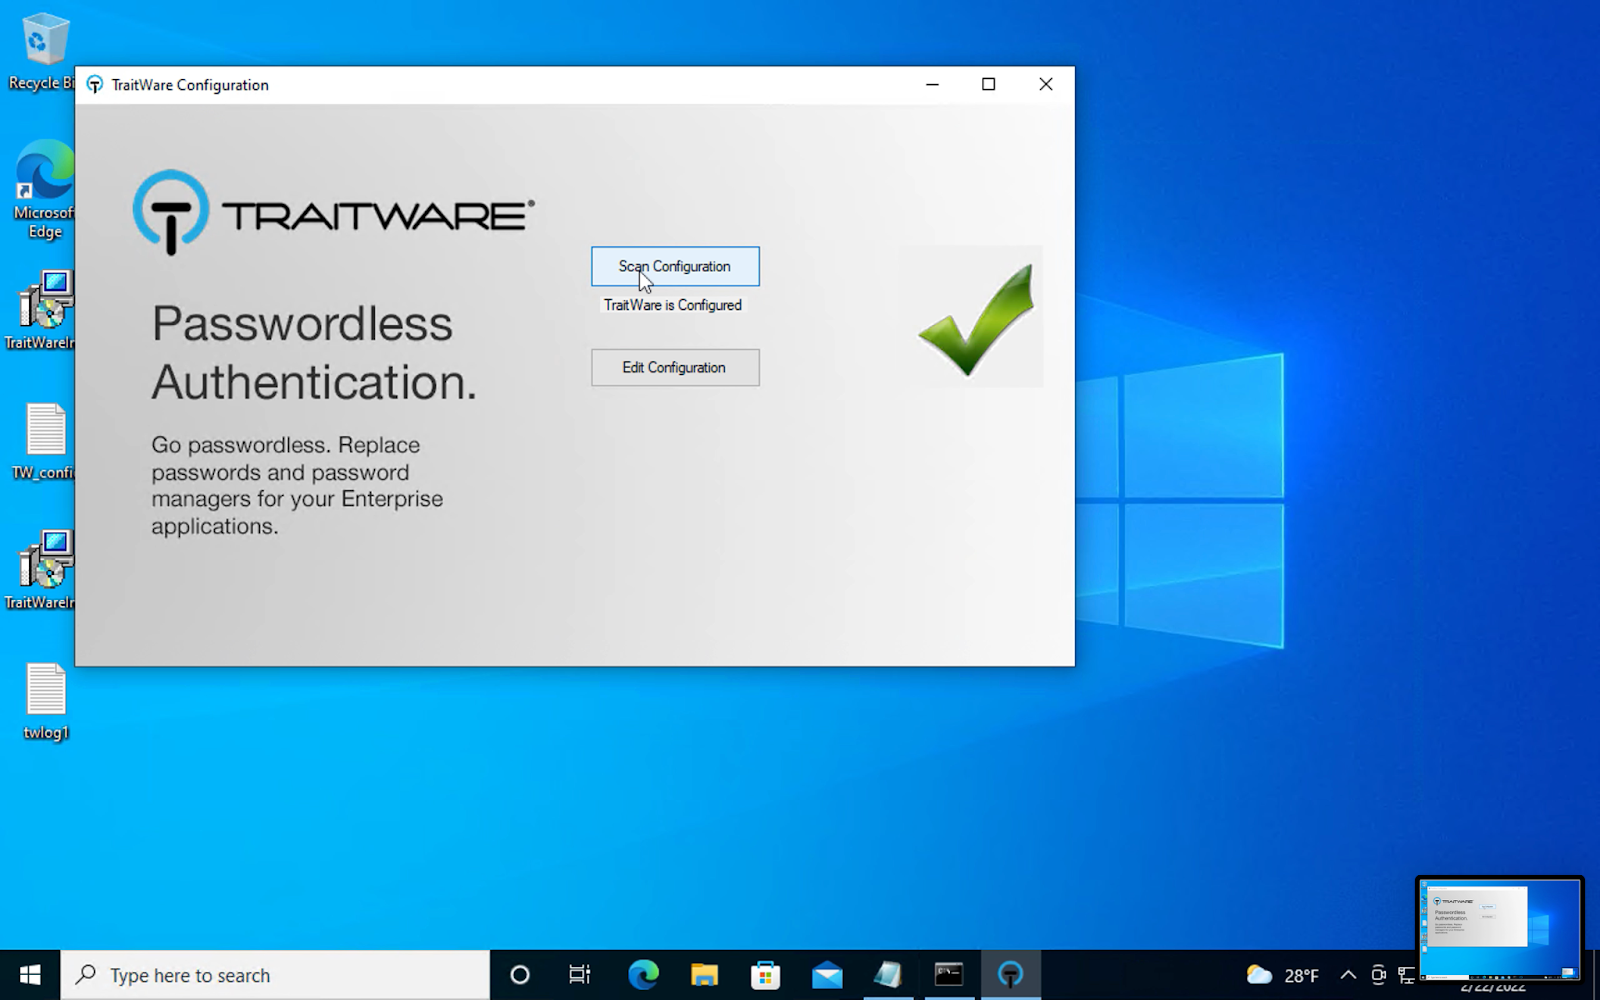Select the TW_config file on desktop
The height and width of the screenshot is (1000, 1600).
[x=42, y=441]
